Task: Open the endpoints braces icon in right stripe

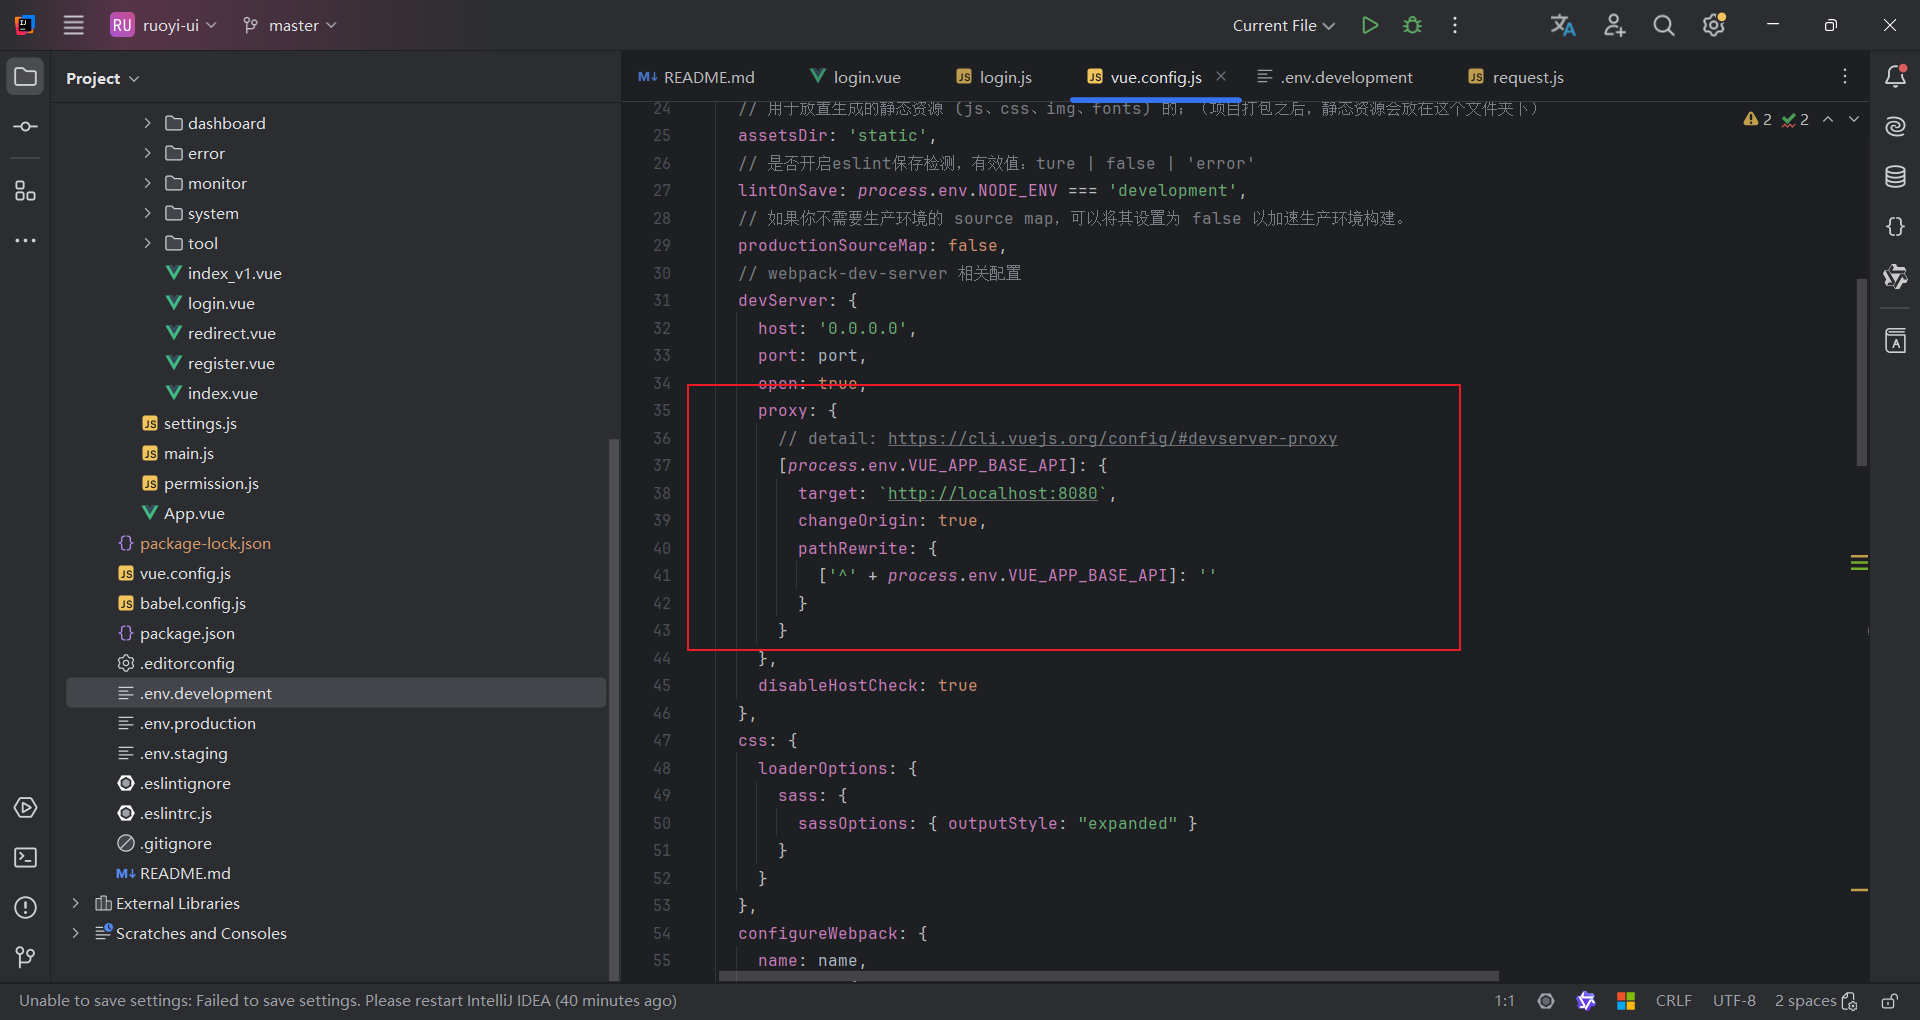Action: (1895, 227)
